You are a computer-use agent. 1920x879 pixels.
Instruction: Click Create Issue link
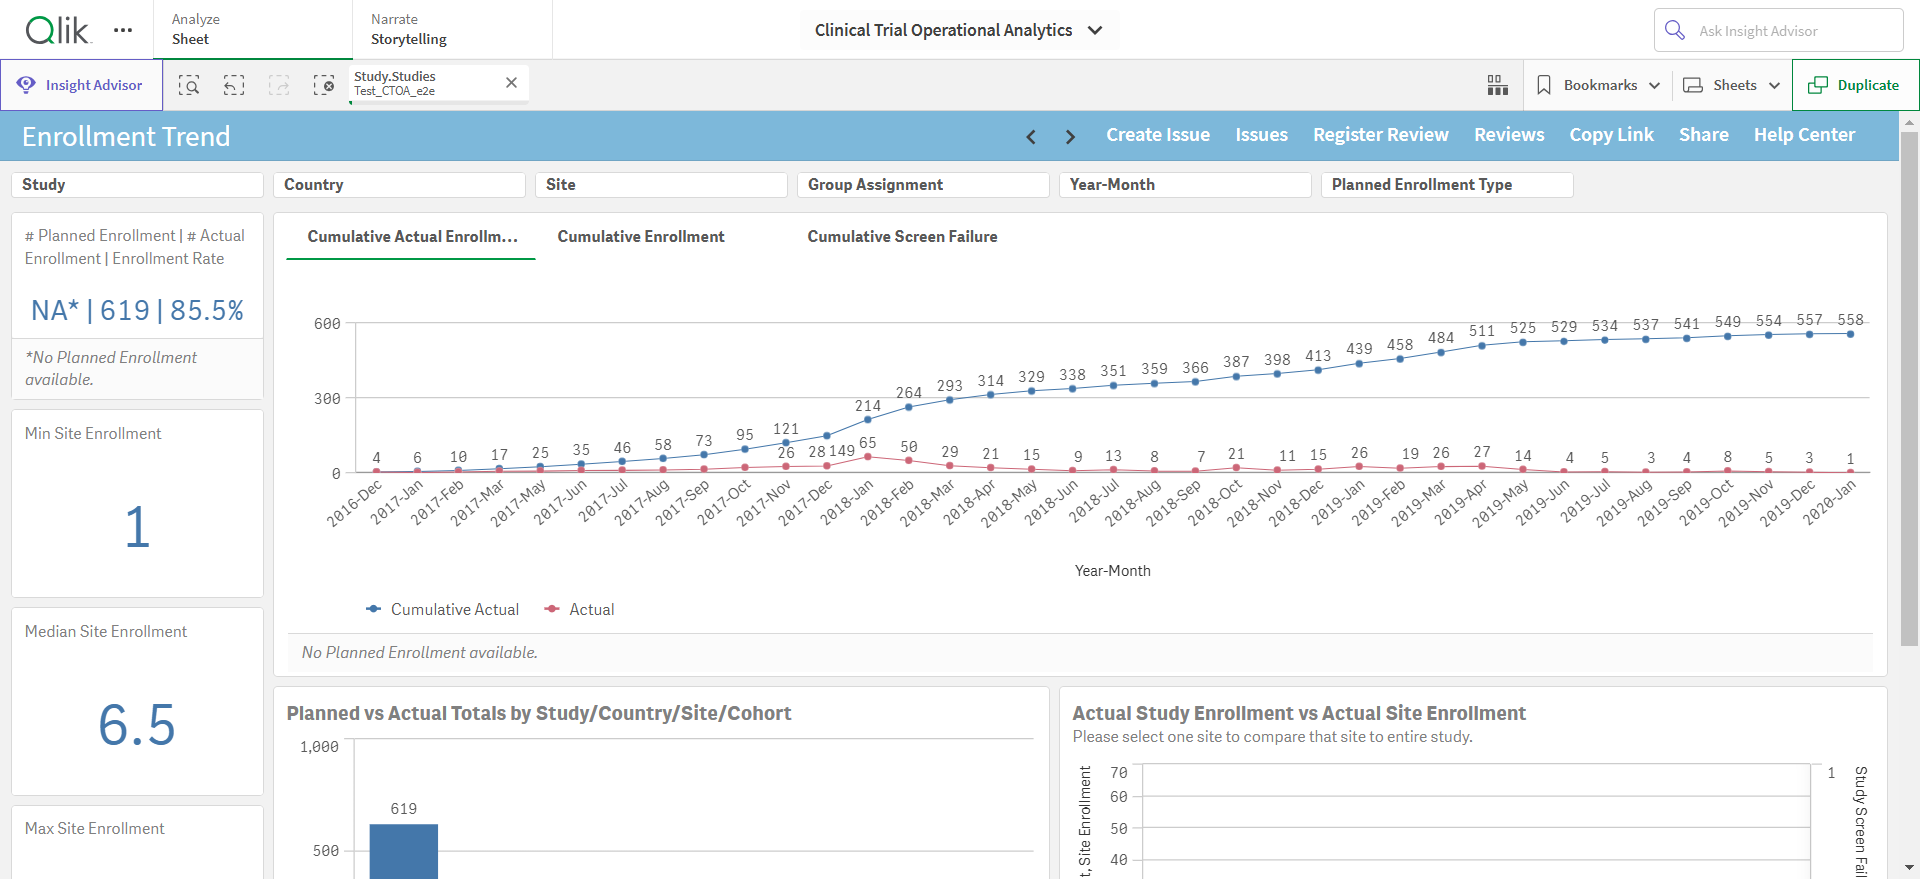(1158, 135)
